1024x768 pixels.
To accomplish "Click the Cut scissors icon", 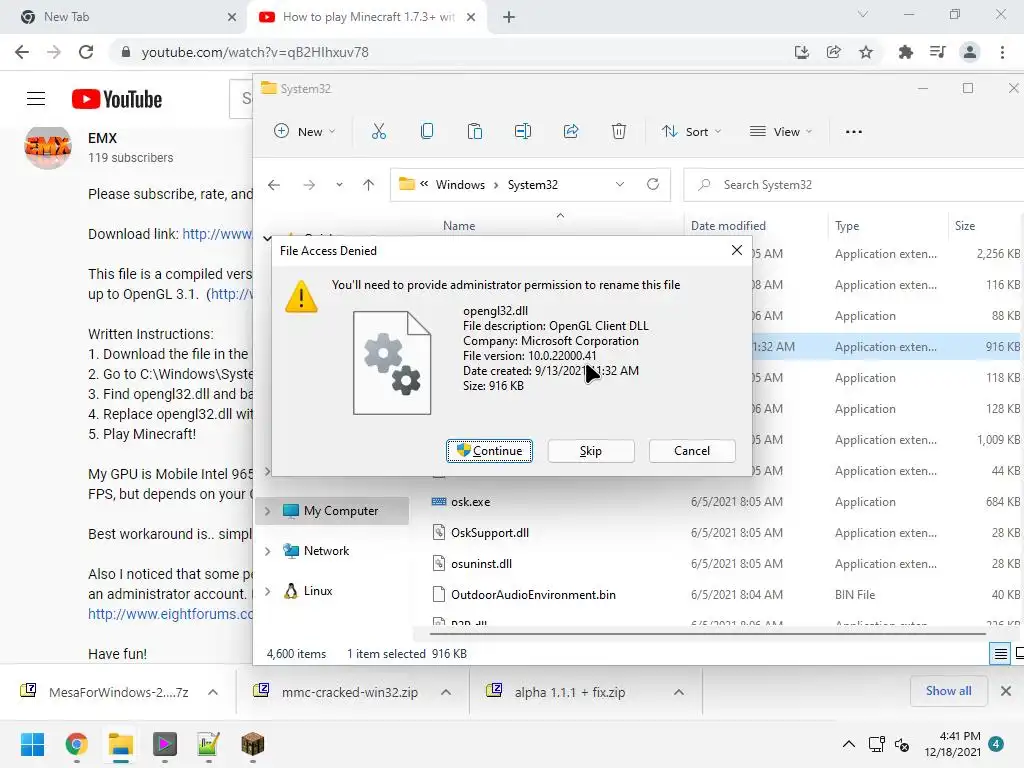I will [379, 131].
